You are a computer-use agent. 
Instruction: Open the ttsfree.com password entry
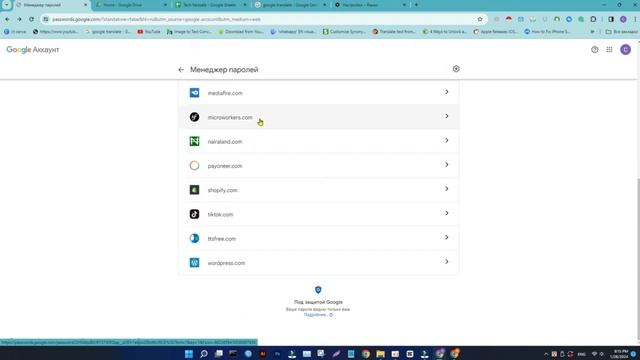click(x=318, y=238)
